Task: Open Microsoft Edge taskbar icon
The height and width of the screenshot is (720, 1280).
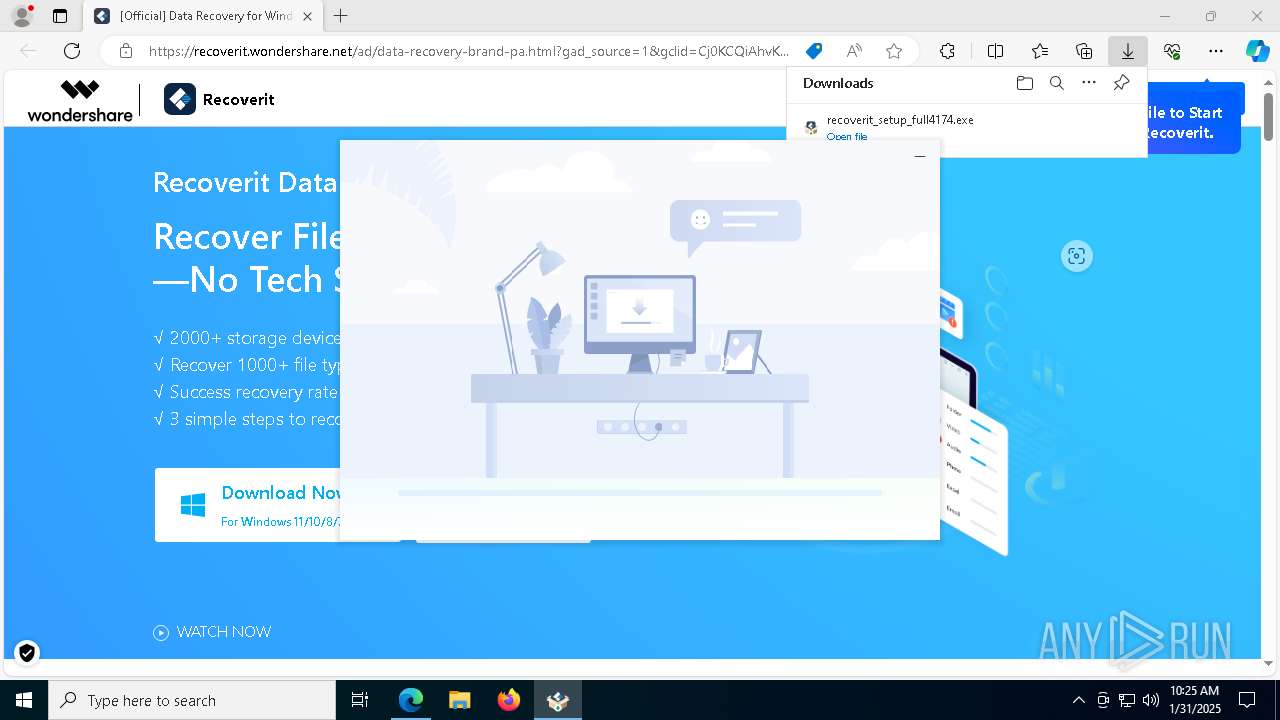Action: [x=411, y=700]
